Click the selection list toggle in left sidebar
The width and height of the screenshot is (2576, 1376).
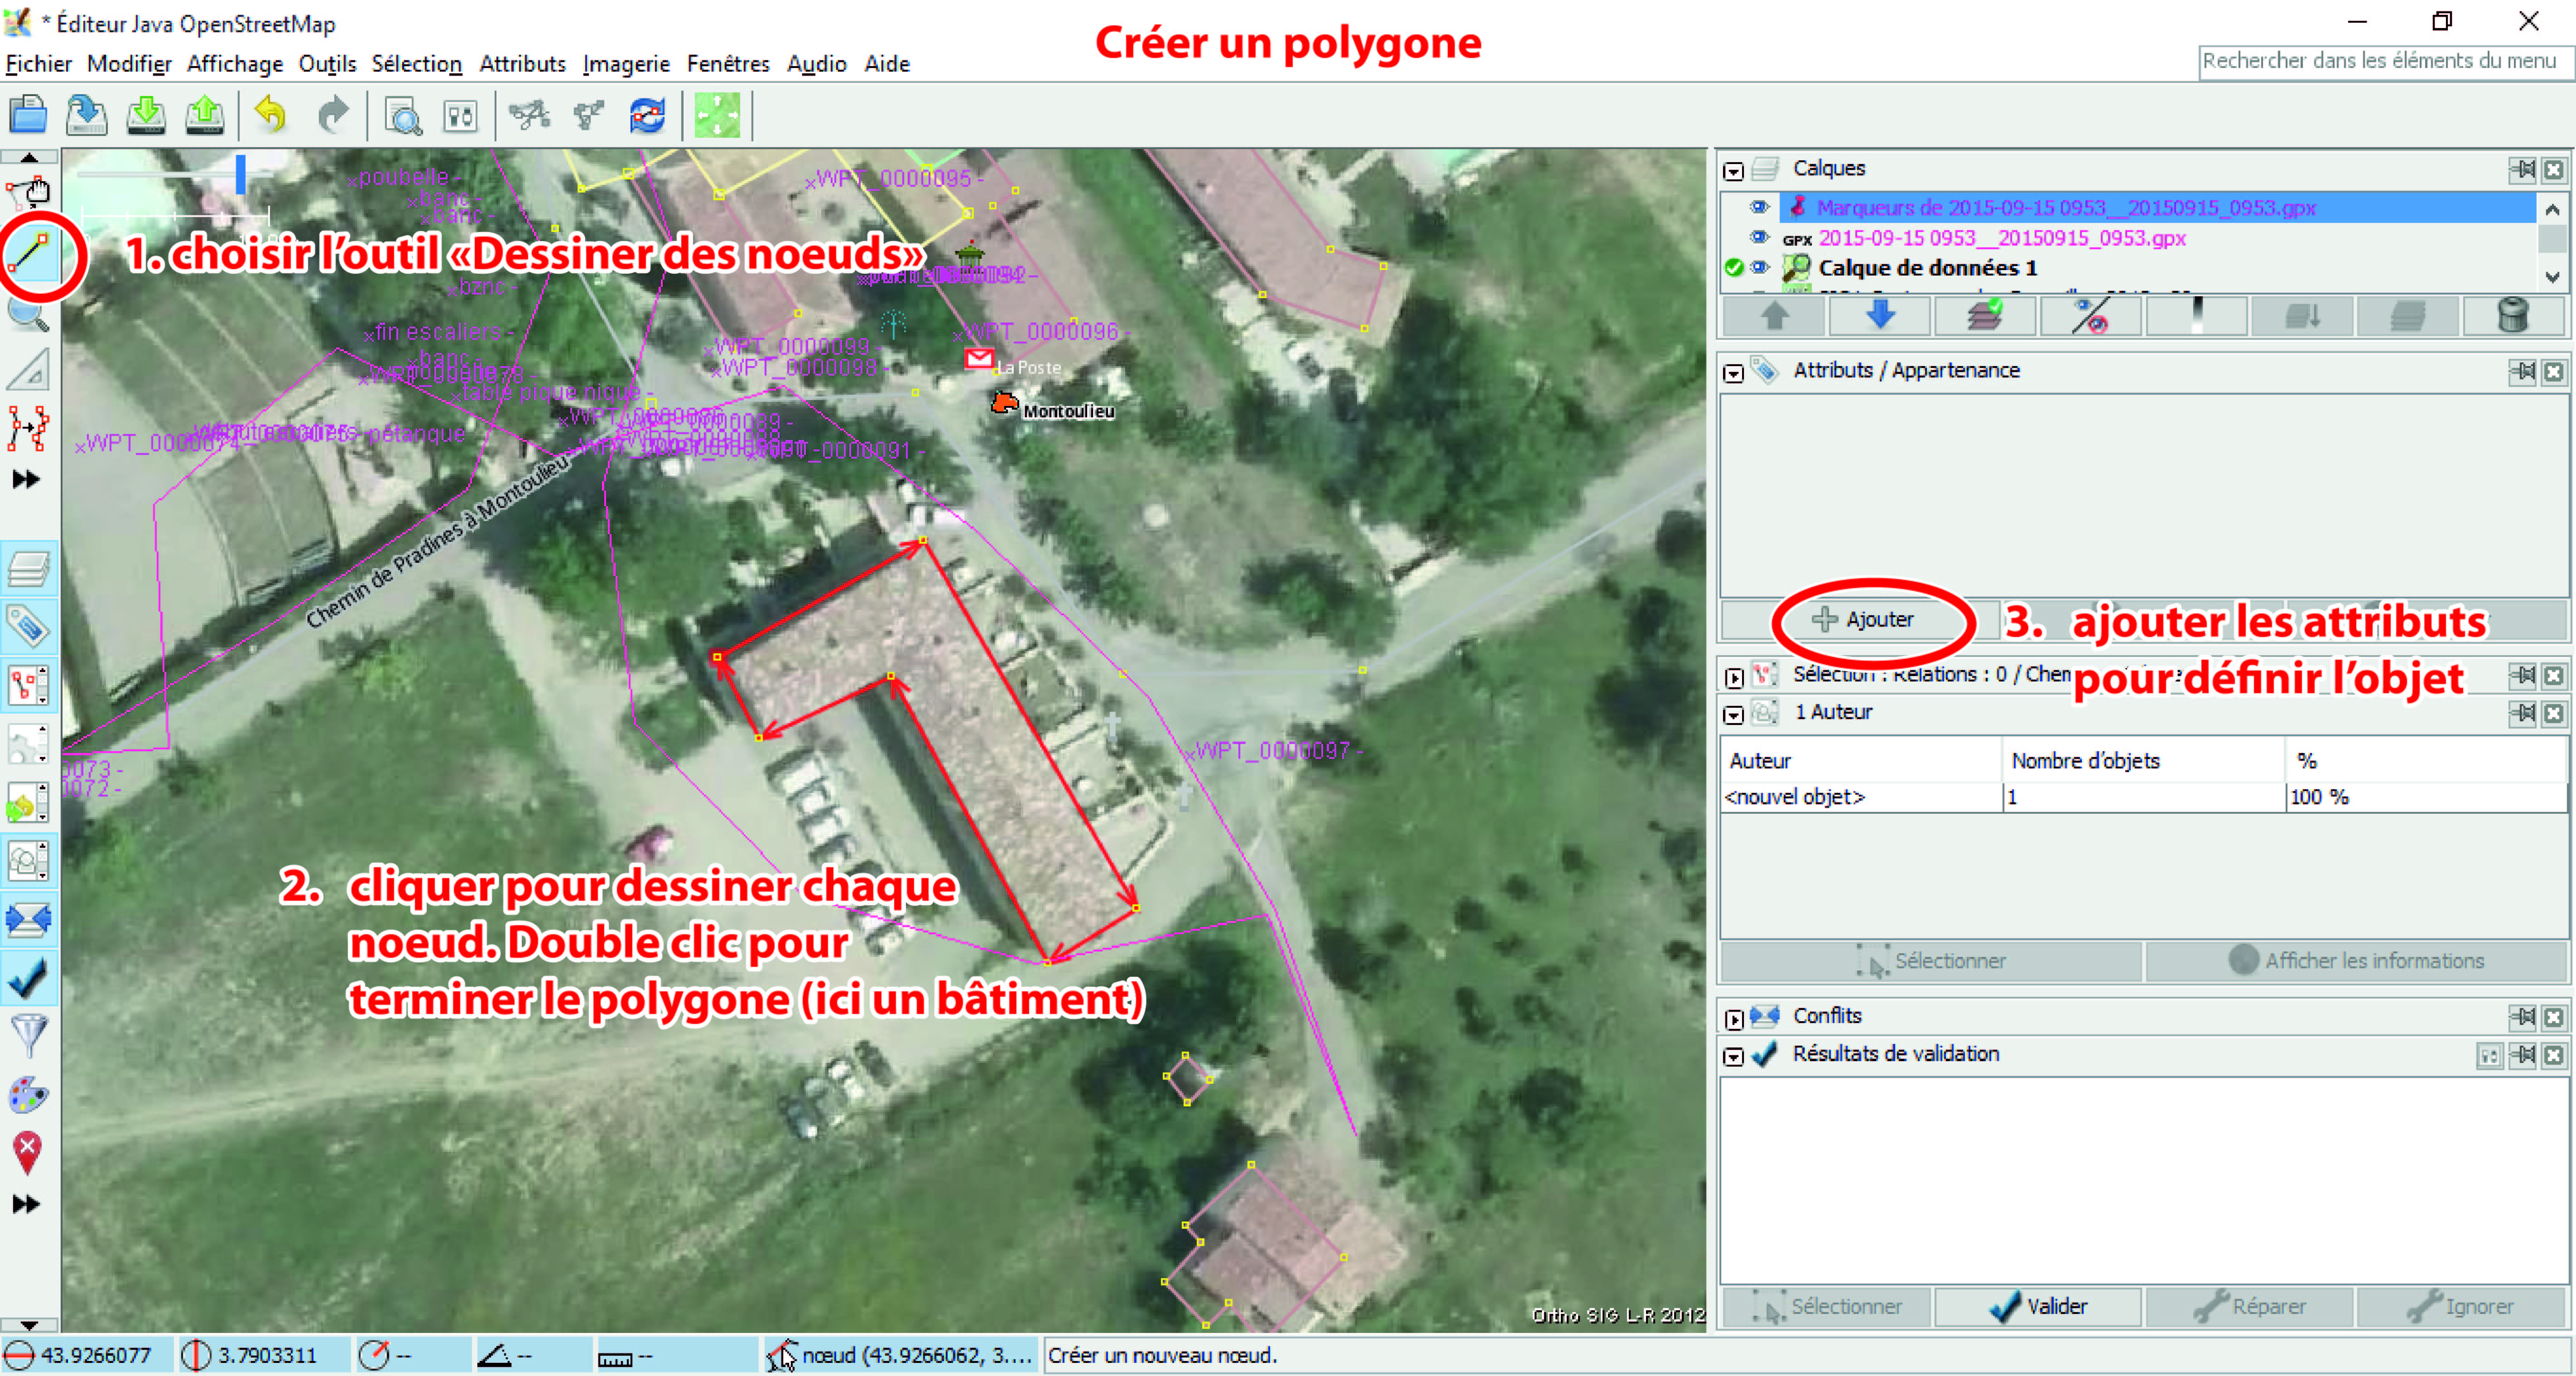tap(29, 685)
